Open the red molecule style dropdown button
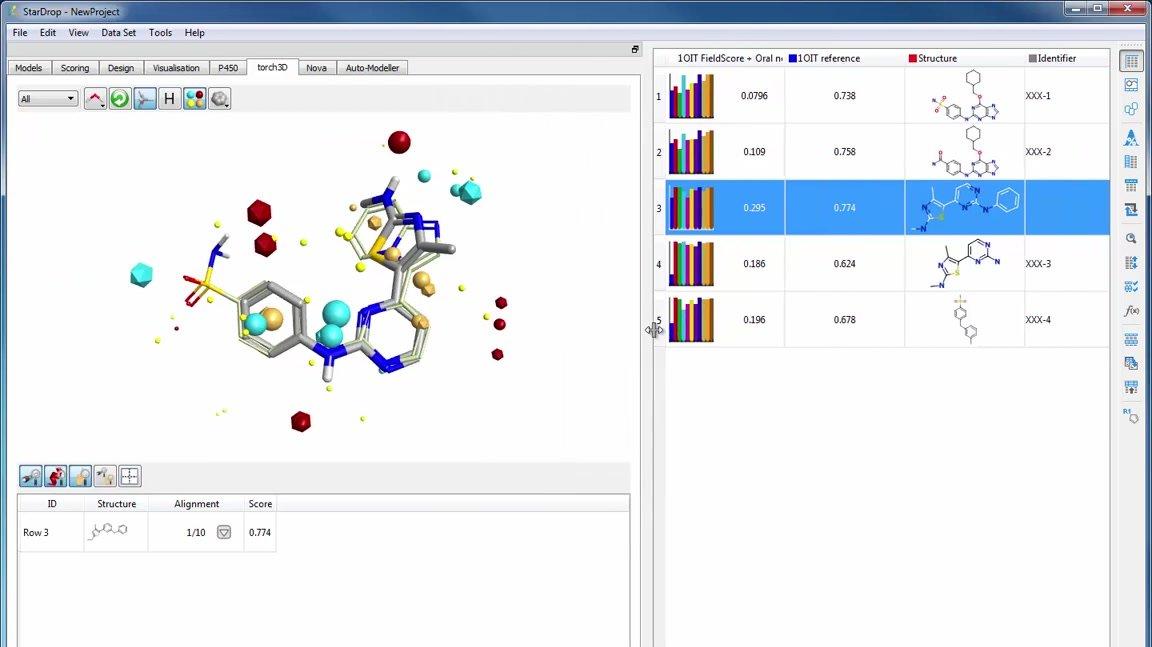The width and height of the screenshot is (1152, 647). [95, 99]
